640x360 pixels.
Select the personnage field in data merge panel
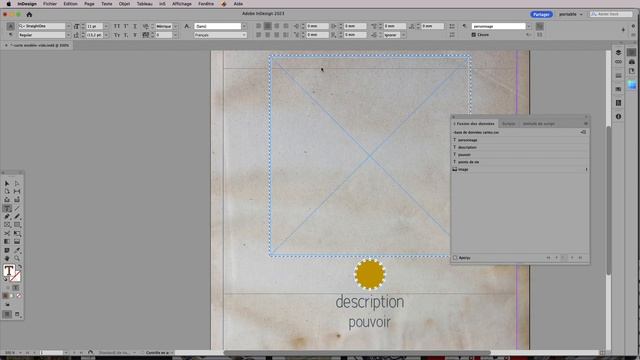click(520, 140)
